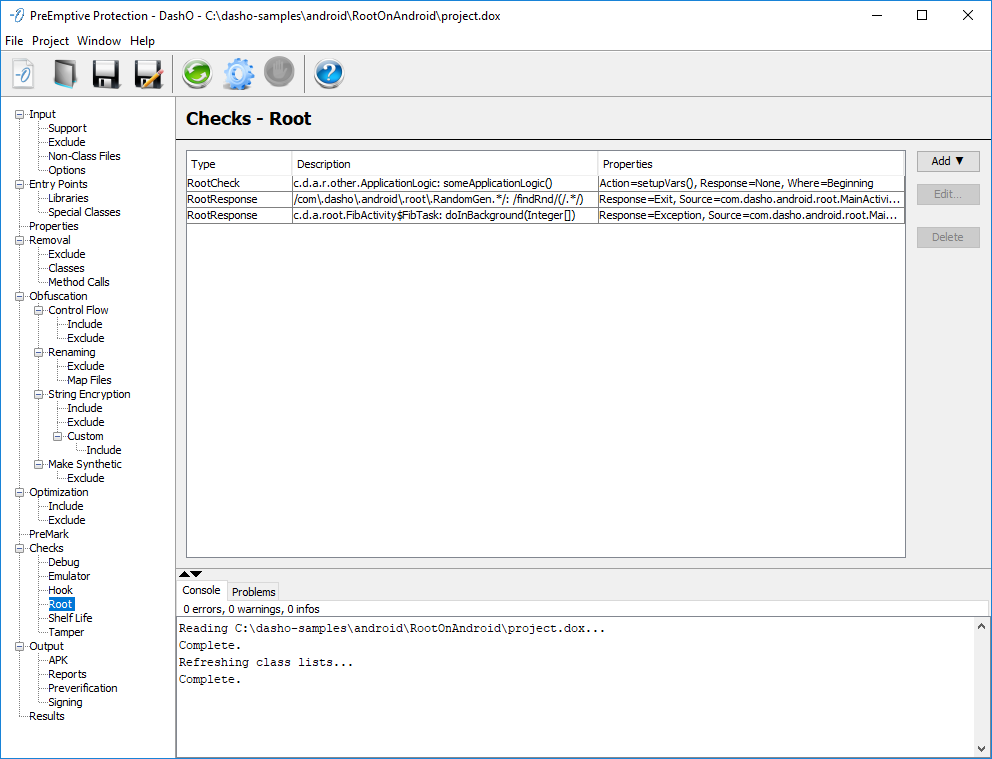Click the console panel collapse arrows
The height and width of the screenshot is (759, 992).
pyautogui.click(x=190, y=574)
